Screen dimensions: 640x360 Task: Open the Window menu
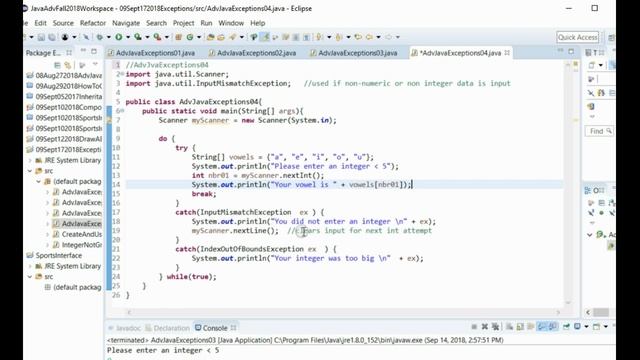[231, 23]
